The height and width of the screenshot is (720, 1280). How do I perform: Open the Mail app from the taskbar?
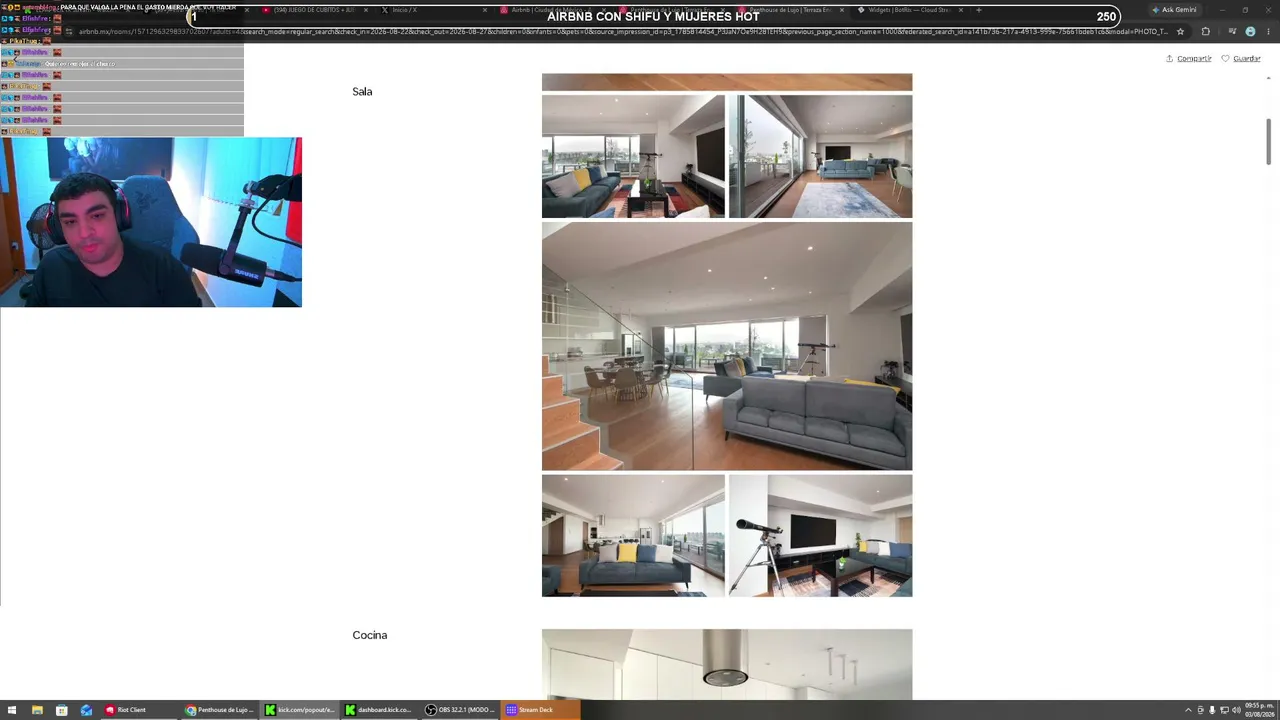point(86,710)
